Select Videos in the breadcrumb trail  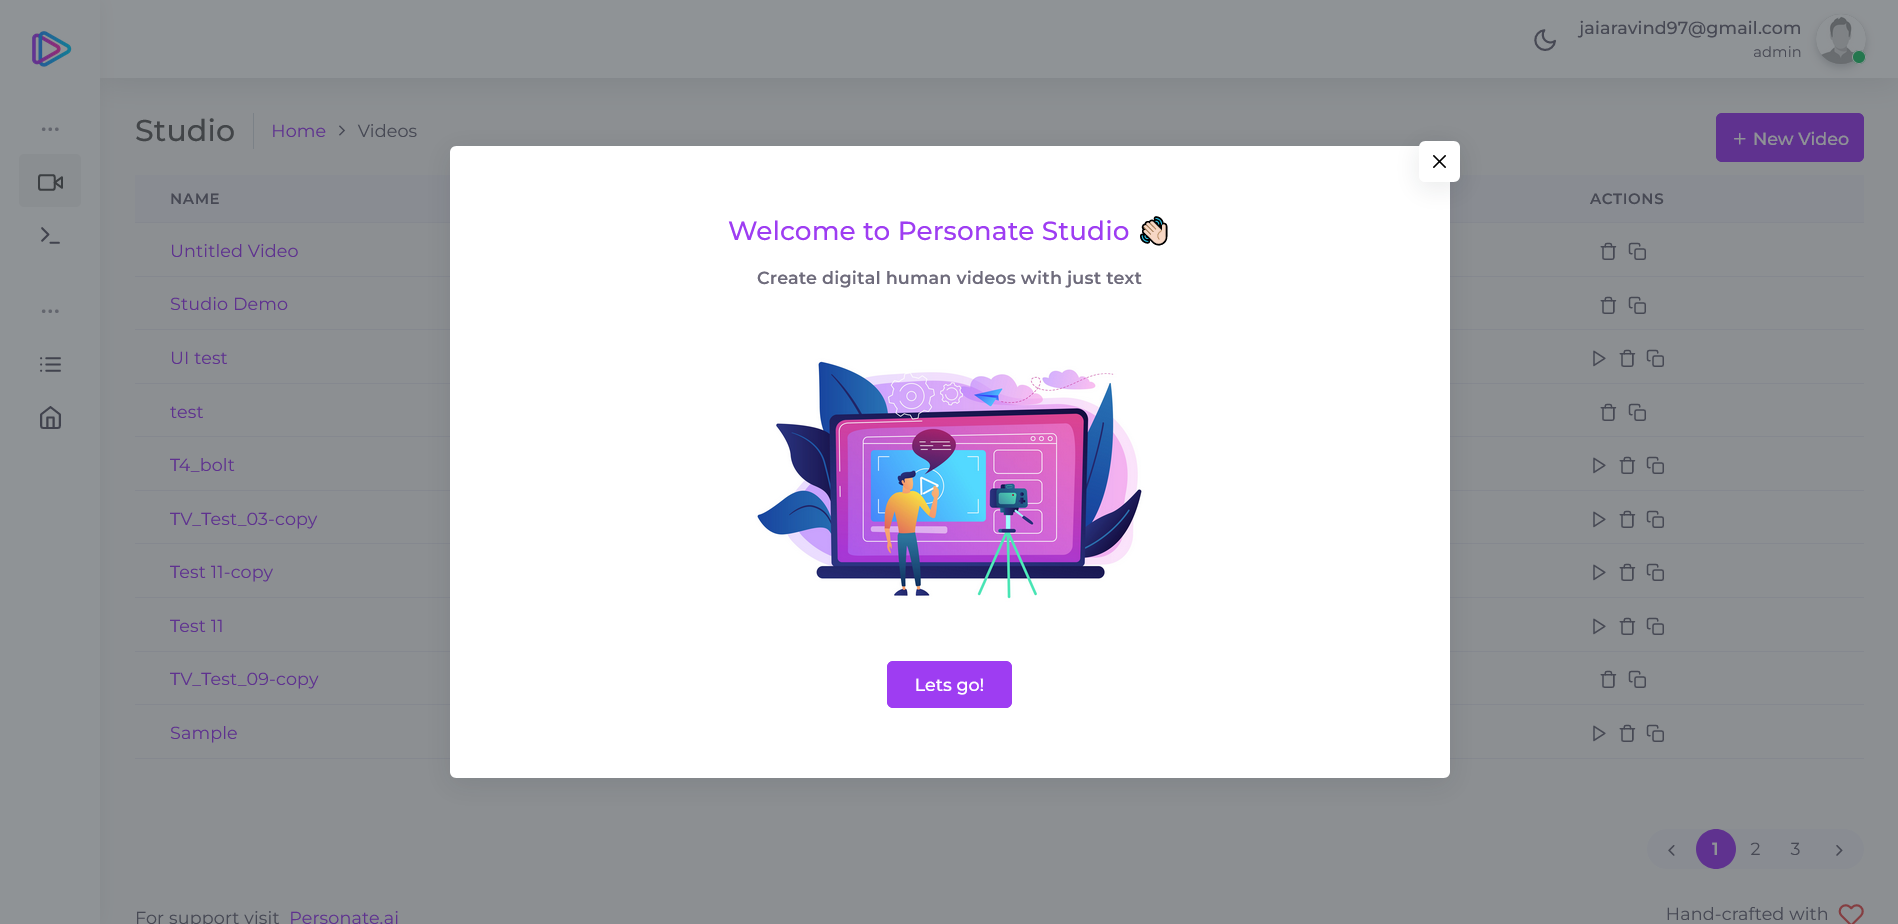(387, 130)
